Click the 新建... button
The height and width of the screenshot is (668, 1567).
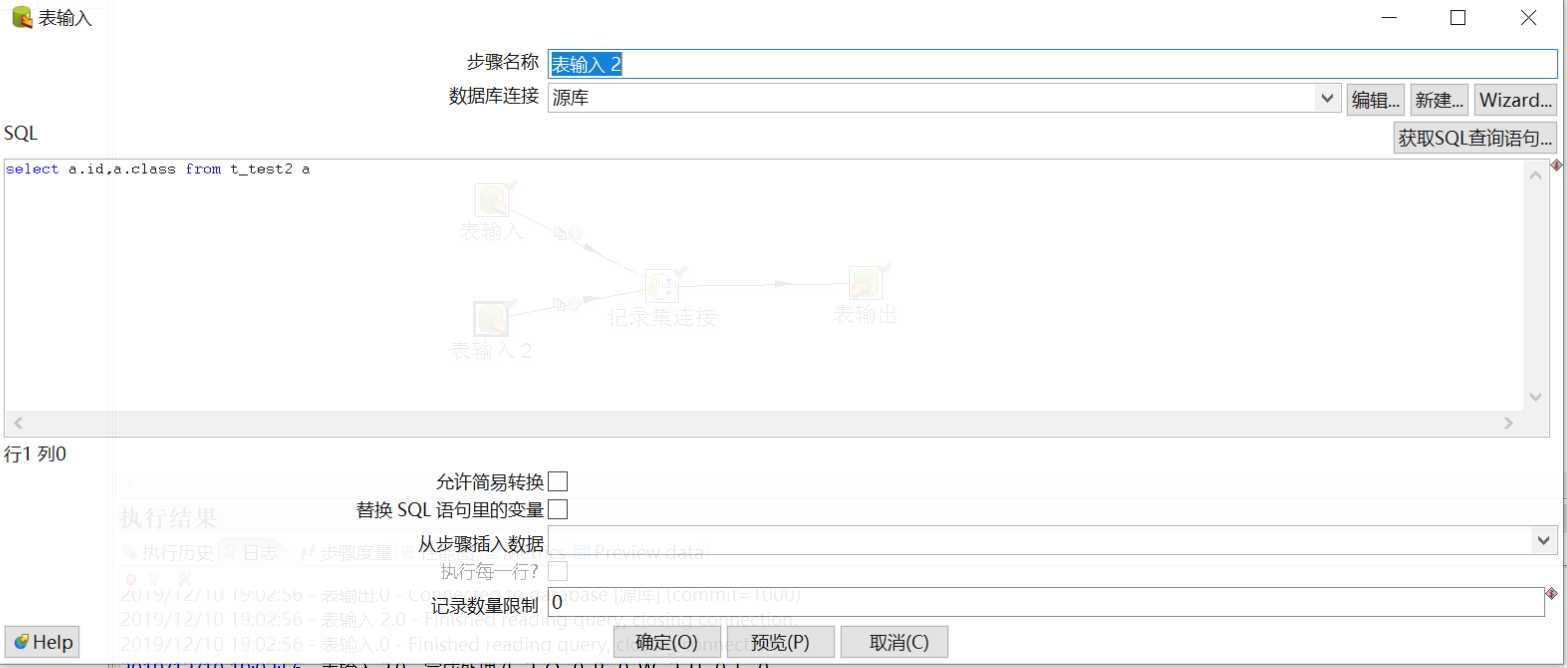(1439, 100)
